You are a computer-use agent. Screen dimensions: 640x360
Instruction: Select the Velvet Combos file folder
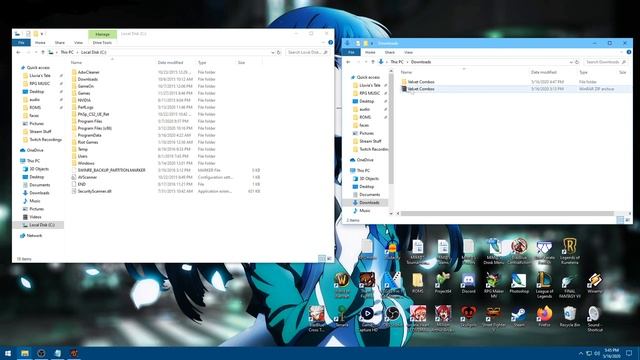pos(420,82)
